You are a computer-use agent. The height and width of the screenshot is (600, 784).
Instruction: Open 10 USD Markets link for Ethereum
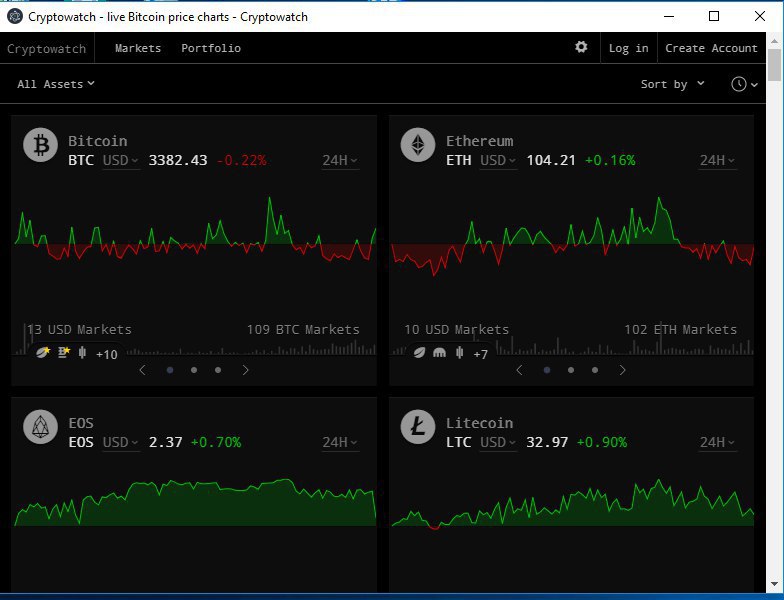pyautogui.click(x=456, y=330)
